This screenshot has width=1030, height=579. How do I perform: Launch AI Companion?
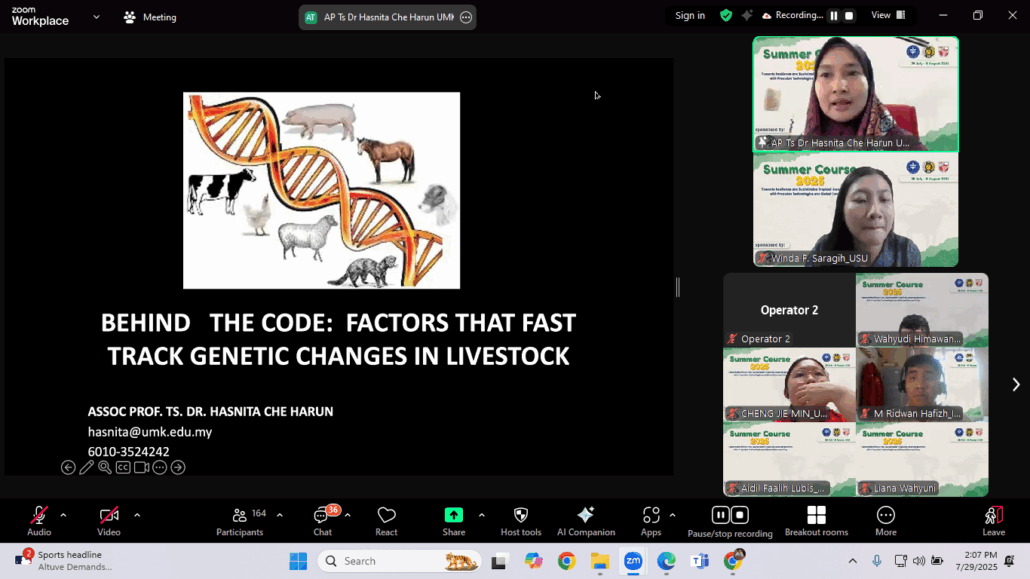pyautogui.click(x=585, y=518)
